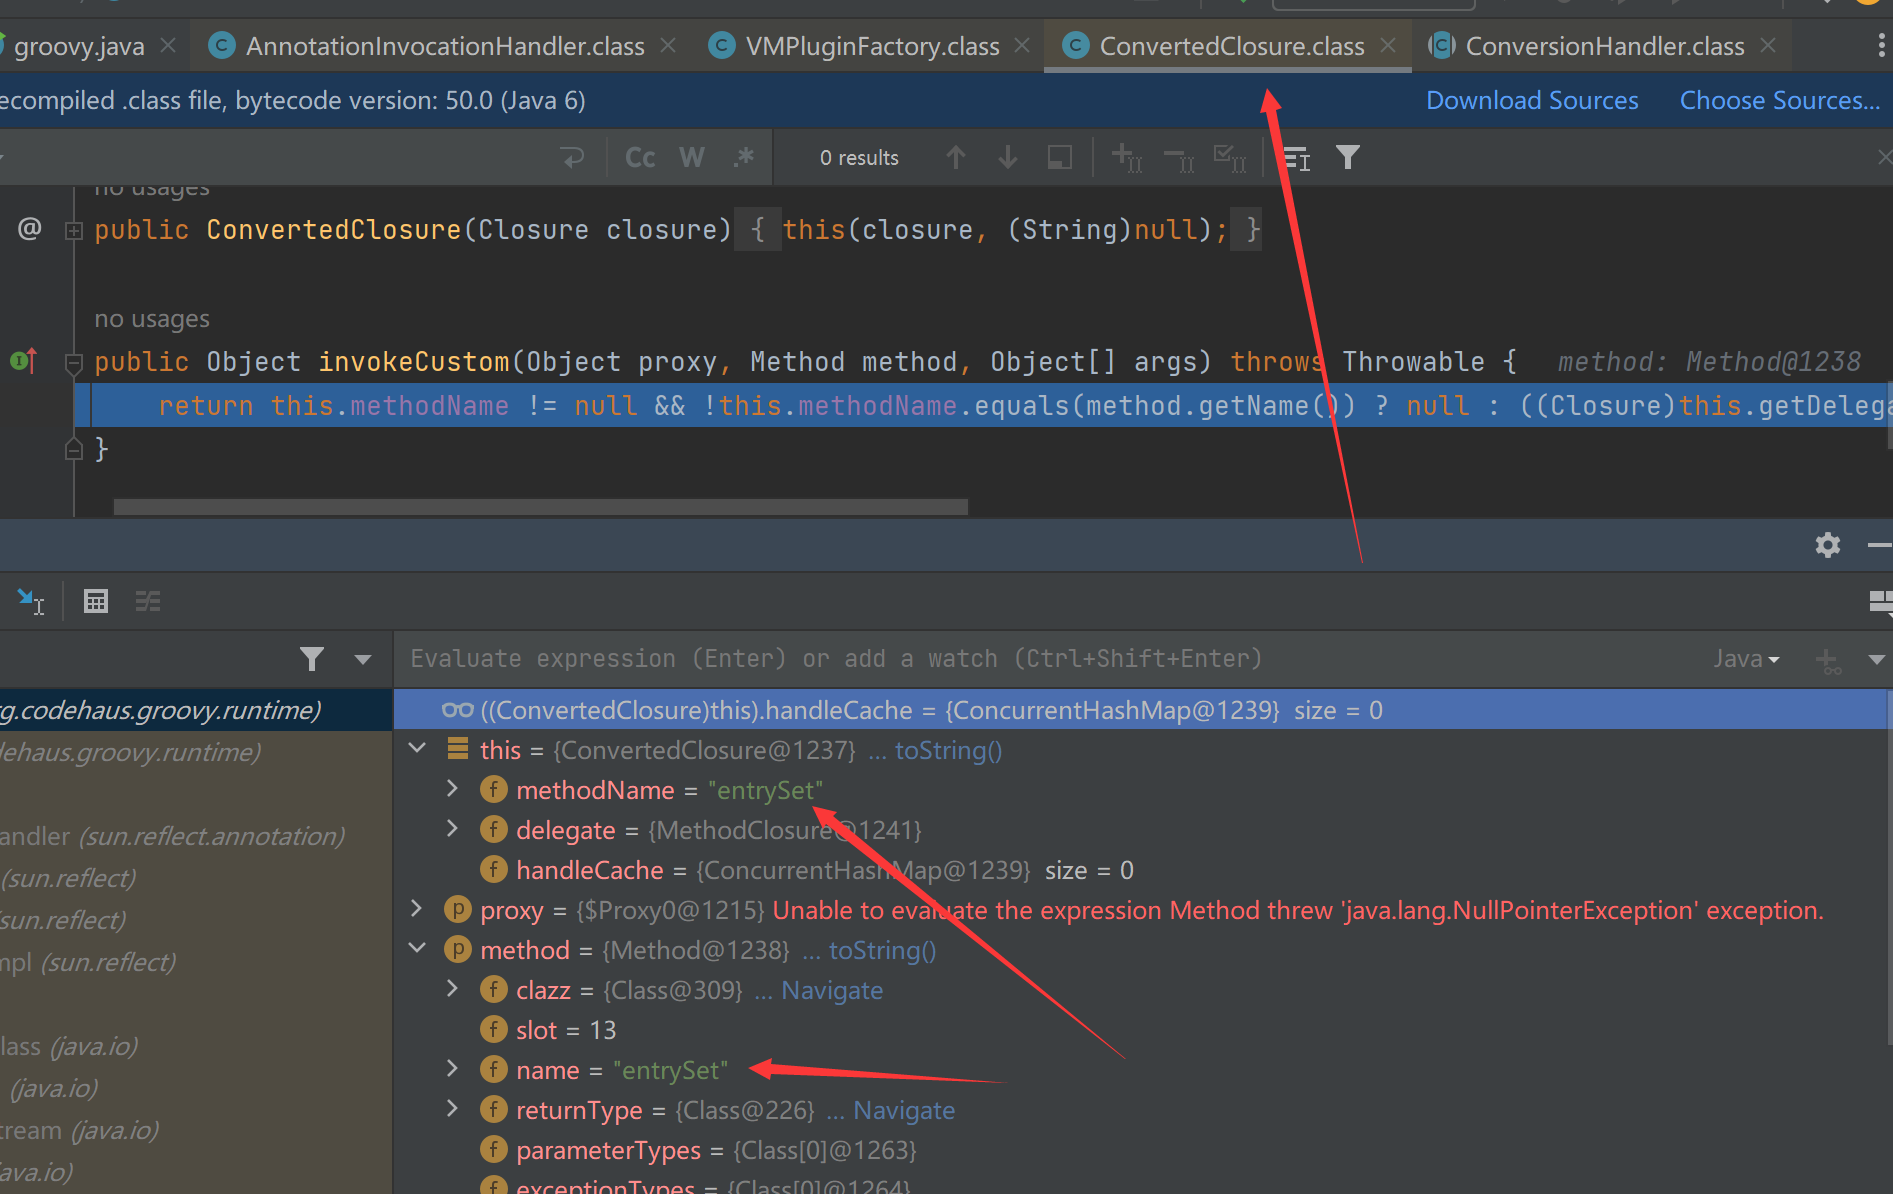1893x1194 pixels.
Task: Collapse the 'this' variable node
Action: (x=418, y=749)
